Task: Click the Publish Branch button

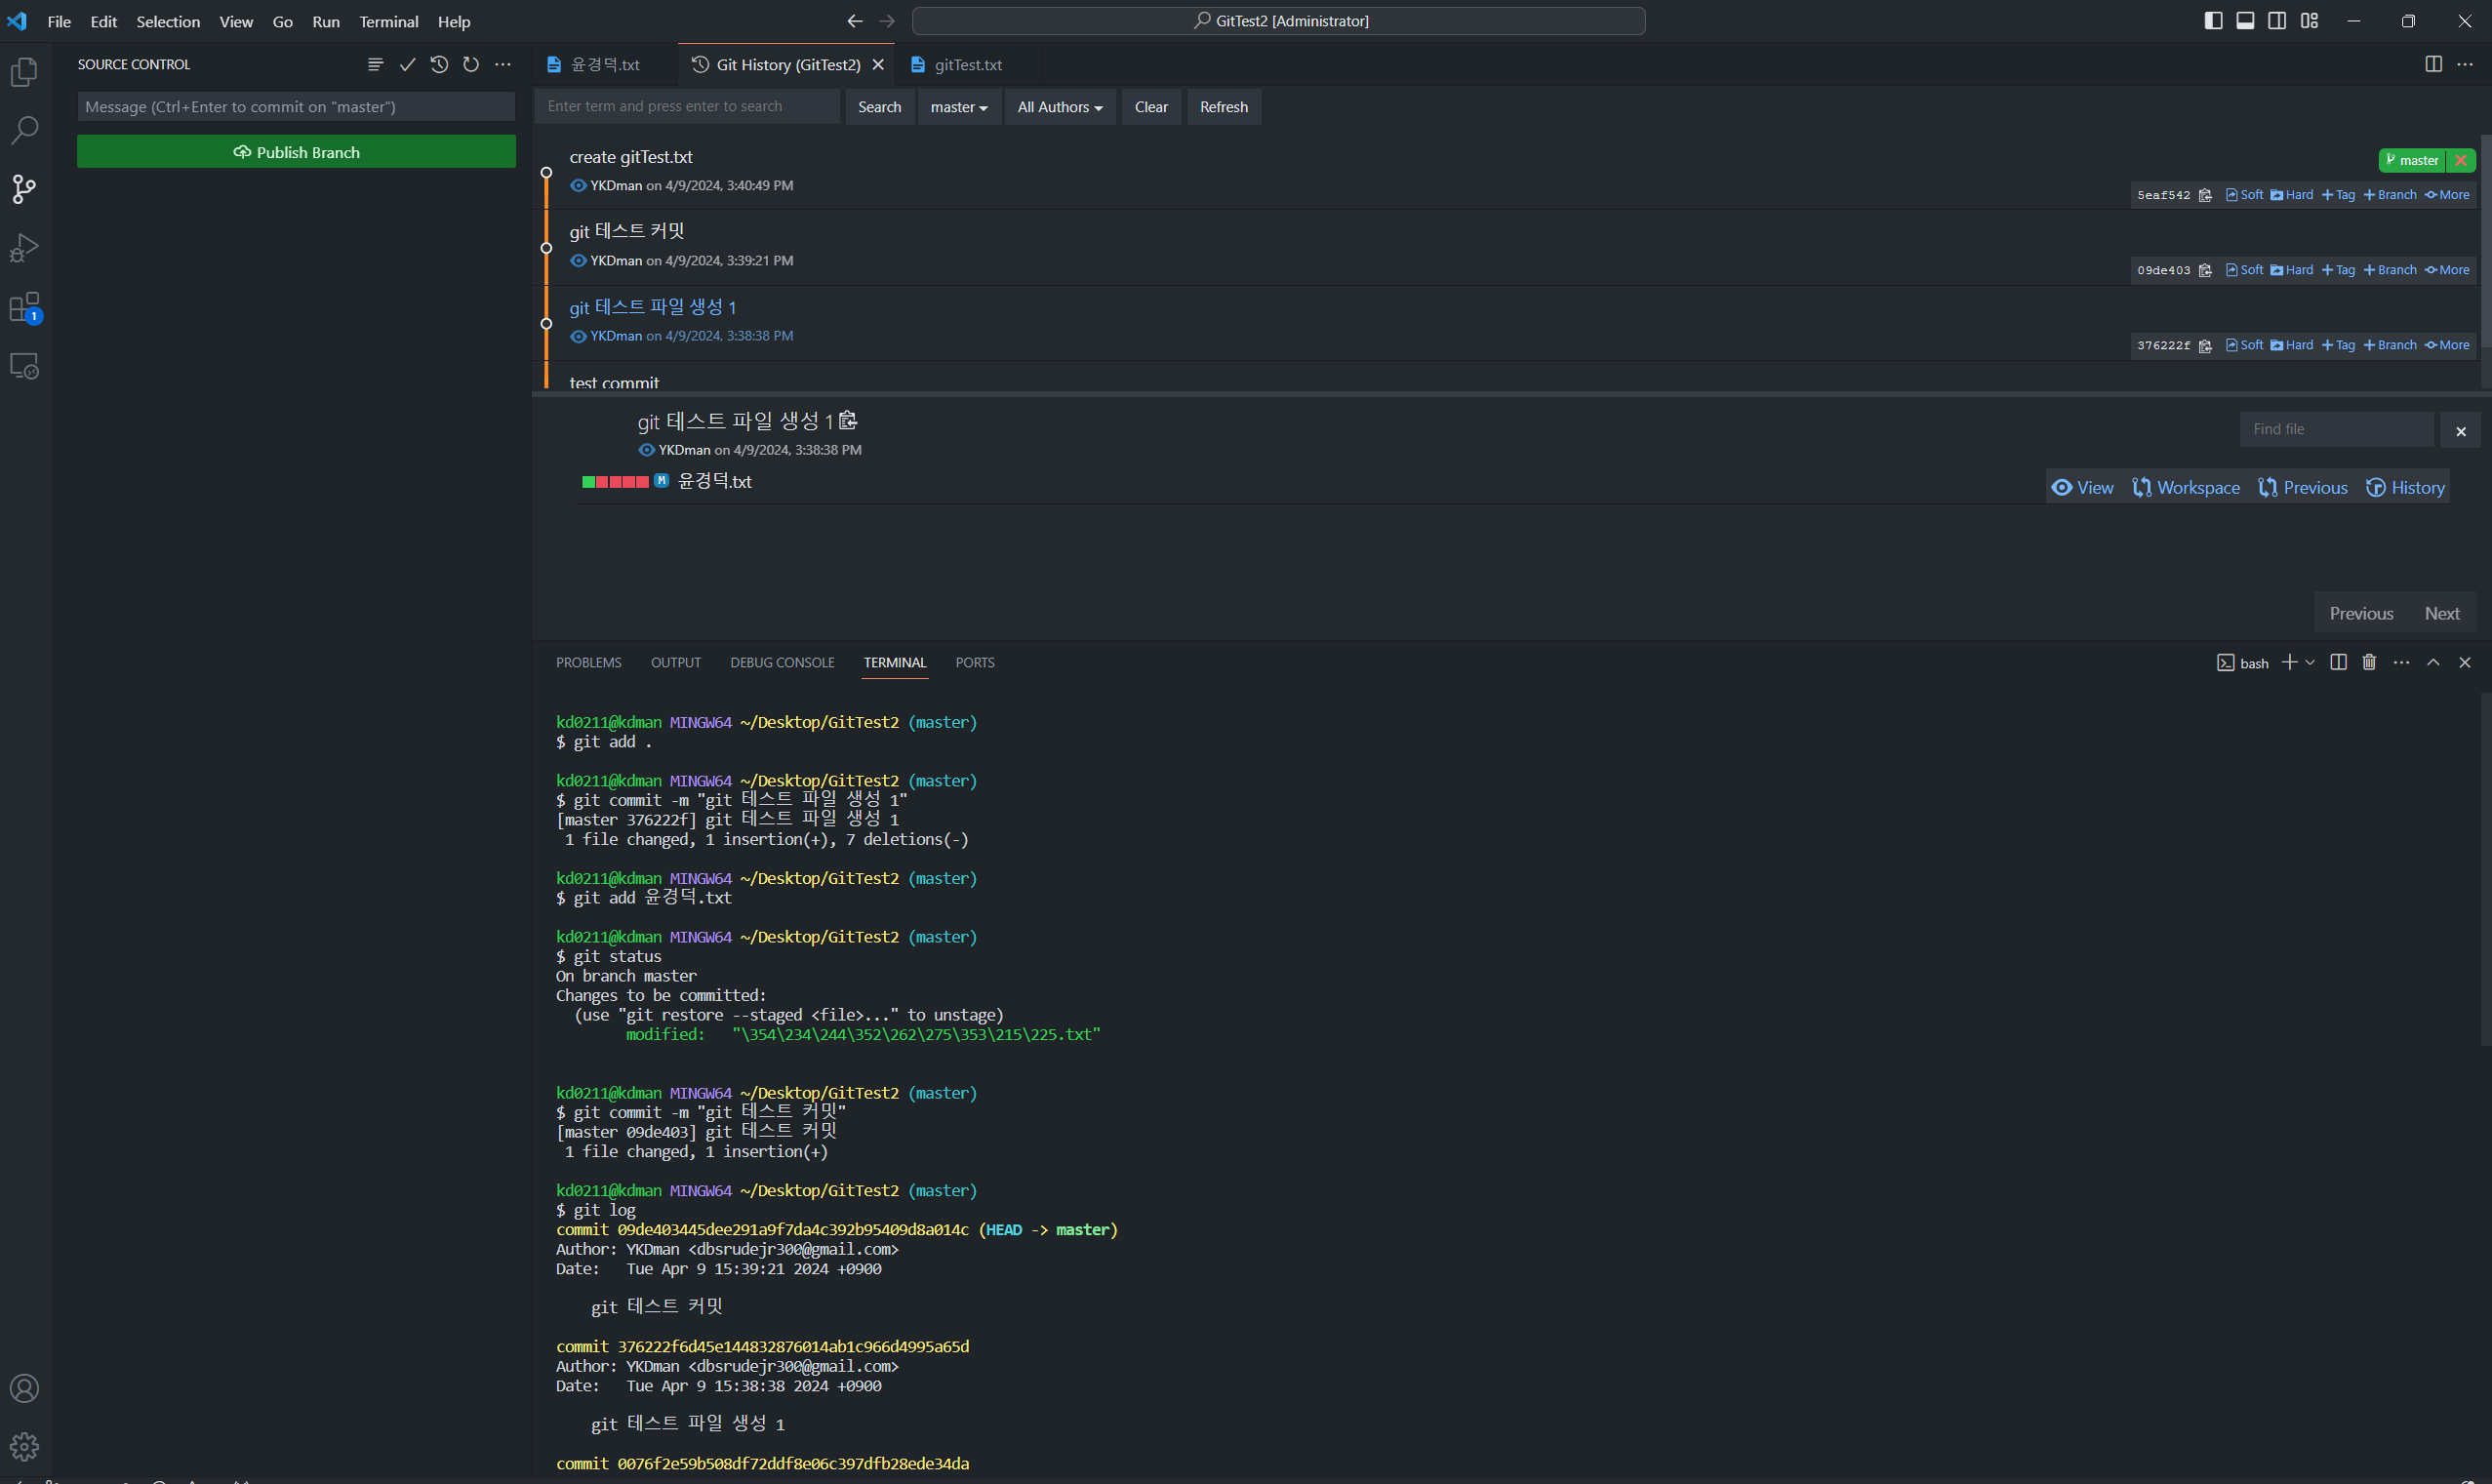Action: (296, 152)
